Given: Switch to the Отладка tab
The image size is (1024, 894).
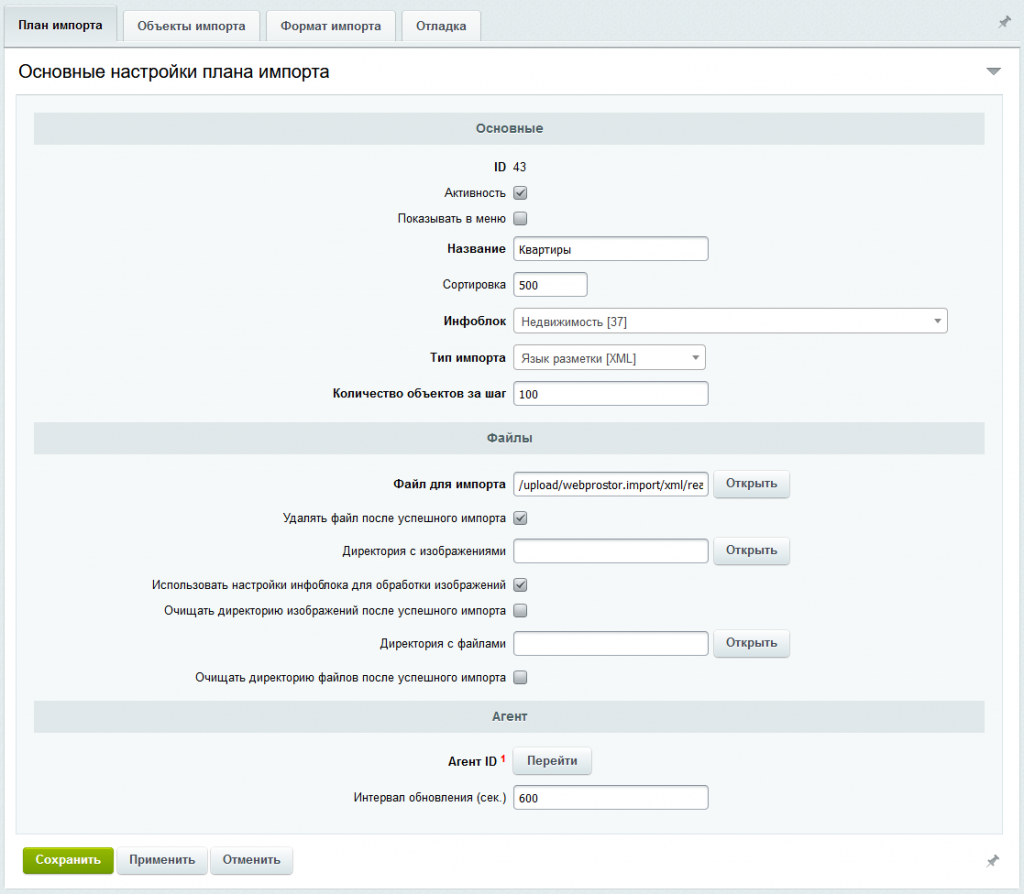Looking at the screenshot, I should (x=441, y=26).
